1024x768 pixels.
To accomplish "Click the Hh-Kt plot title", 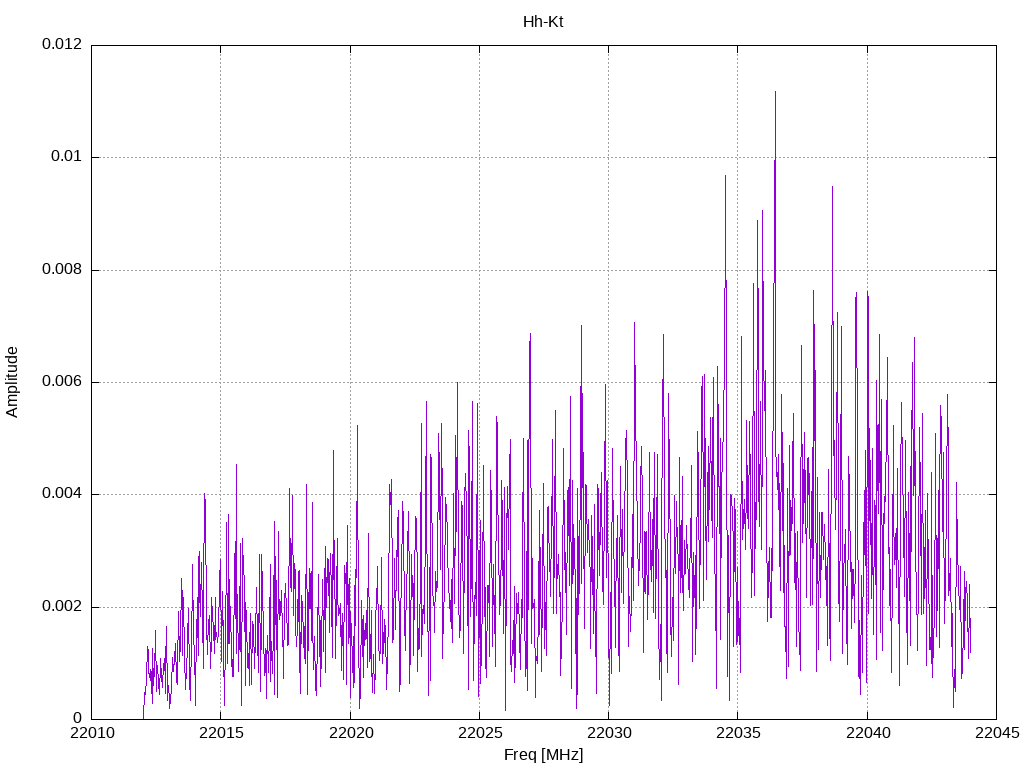I will (x=543, y=22).
